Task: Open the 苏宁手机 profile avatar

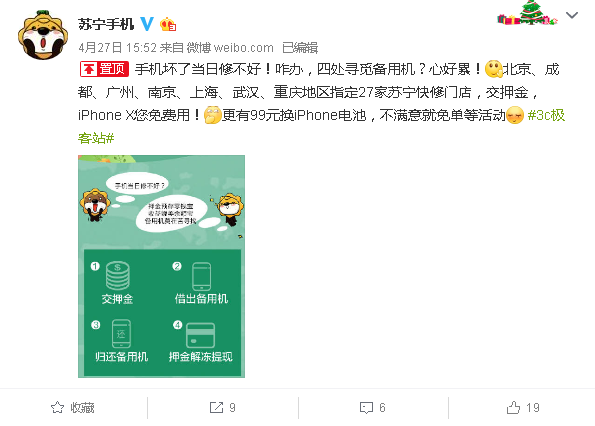Action: 43,35
